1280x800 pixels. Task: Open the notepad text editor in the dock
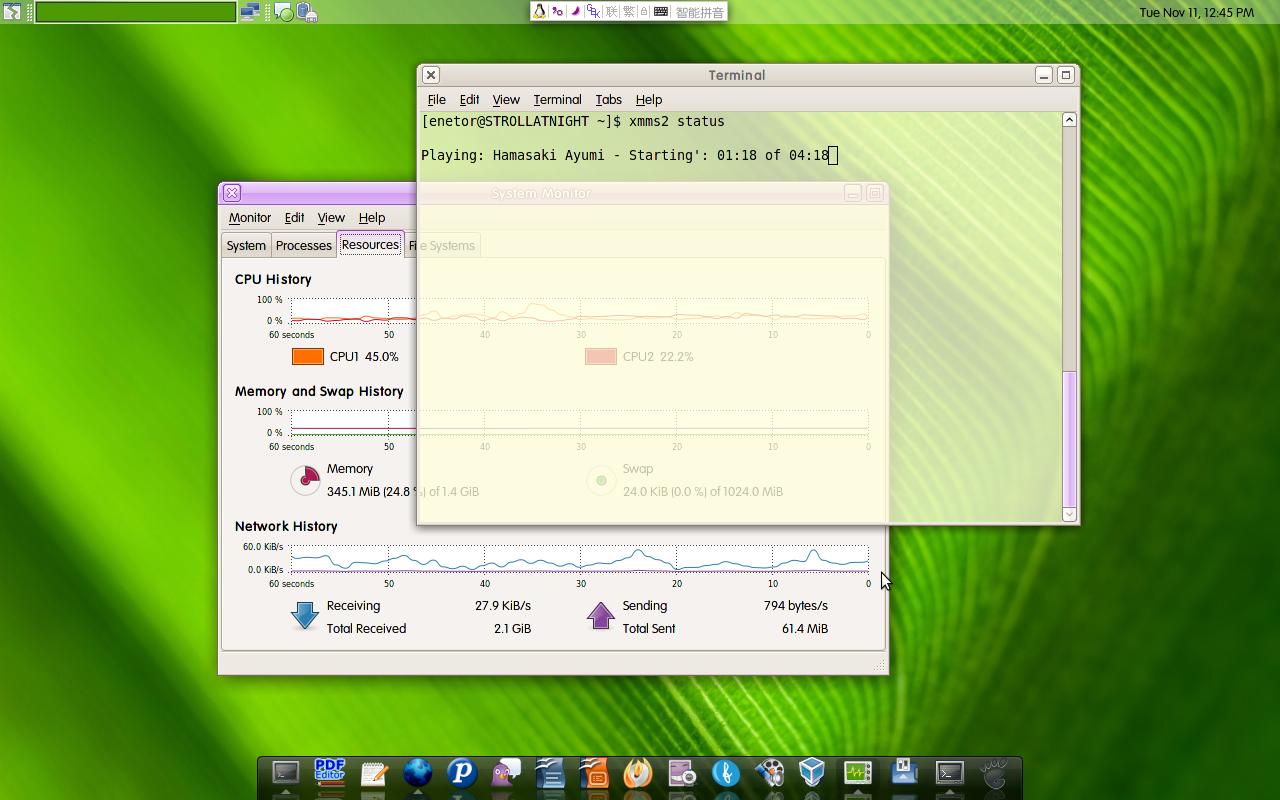coord(374,773)
